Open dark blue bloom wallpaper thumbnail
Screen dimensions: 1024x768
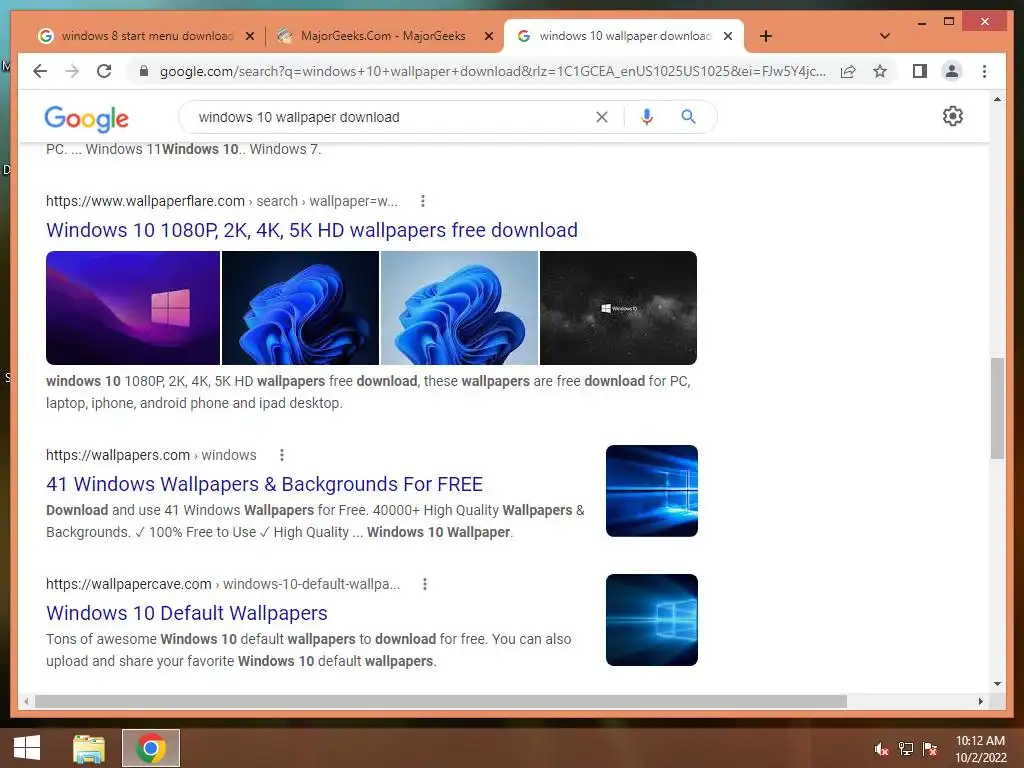(300, 308)
